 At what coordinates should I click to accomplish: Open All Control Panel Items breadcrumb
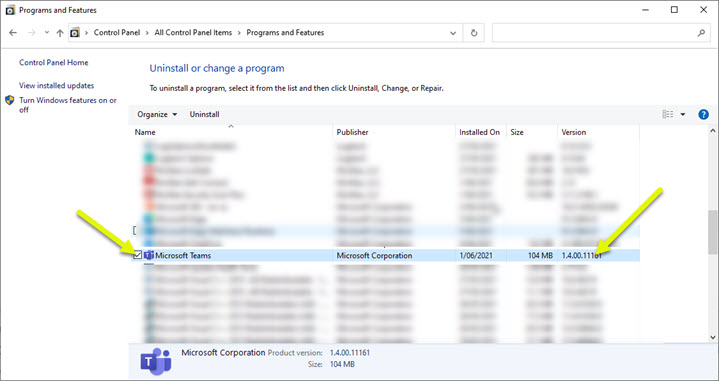(193, 33)
